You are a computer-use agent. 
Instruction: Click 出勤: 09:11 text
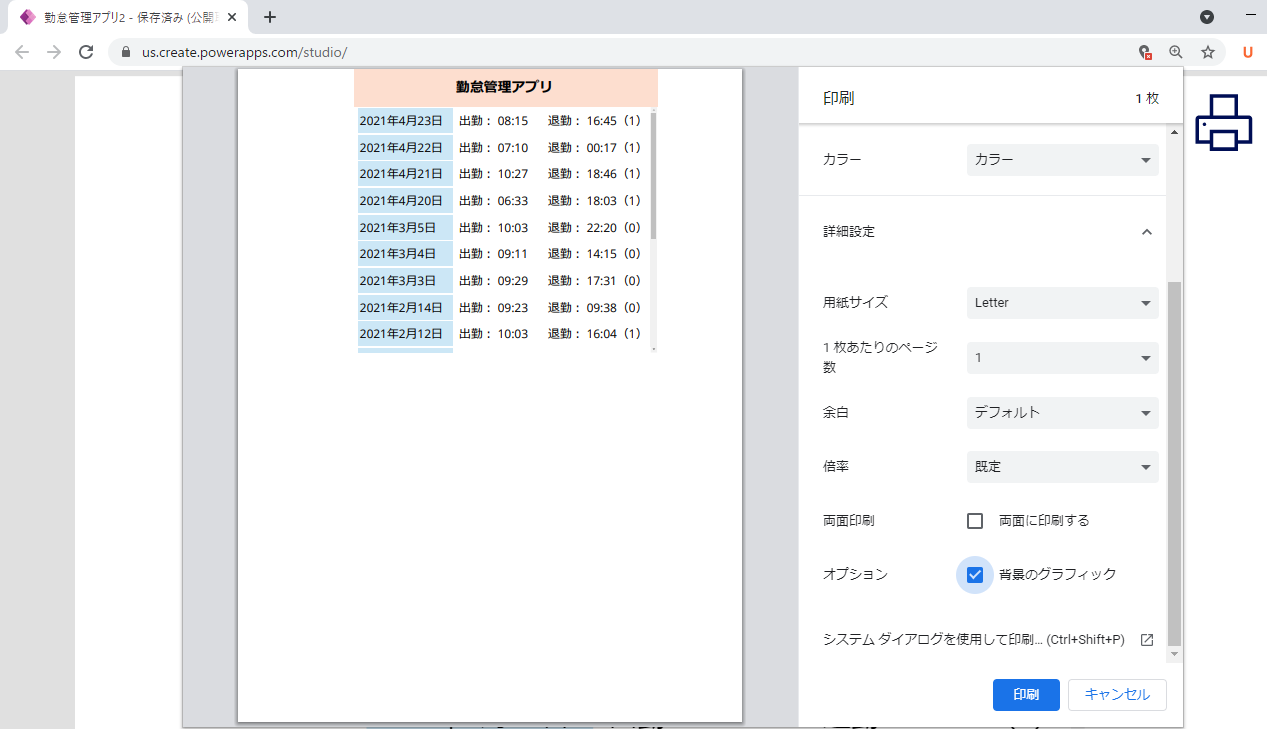point(493,254)
